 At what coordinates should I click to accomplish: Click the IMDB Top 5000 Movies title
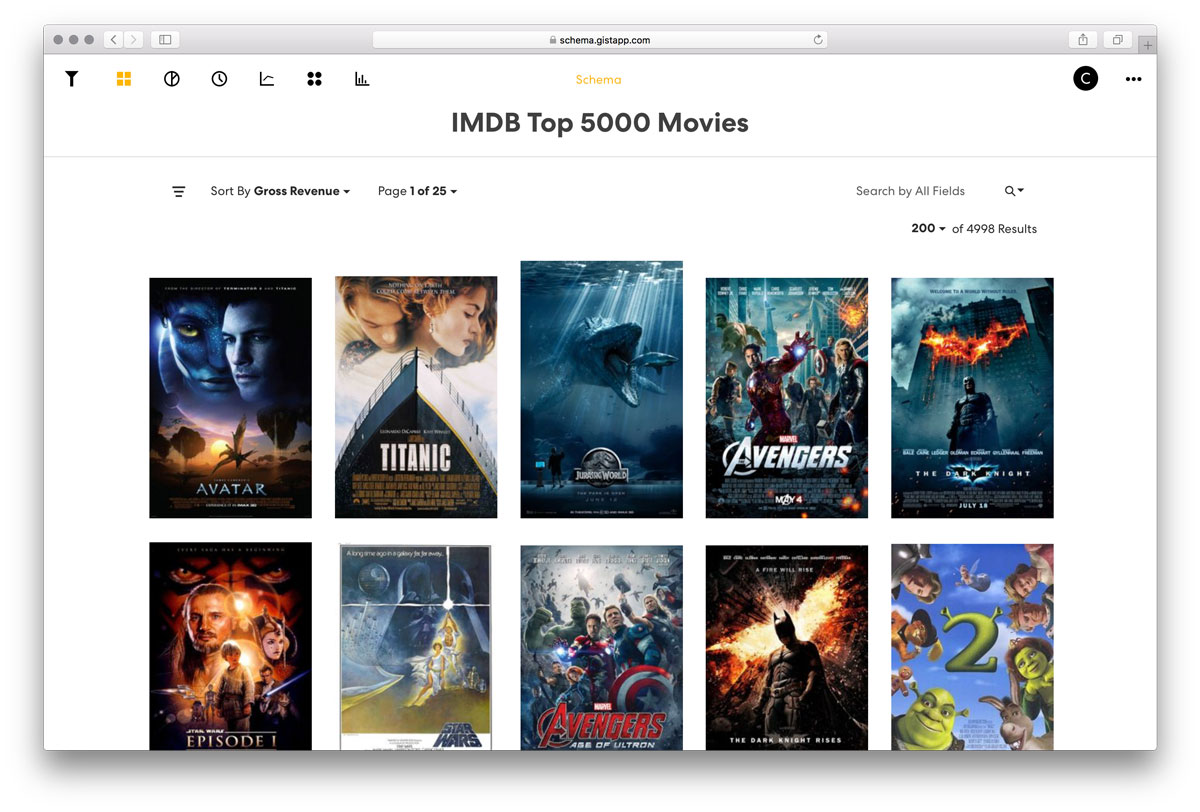pos(600,123)
